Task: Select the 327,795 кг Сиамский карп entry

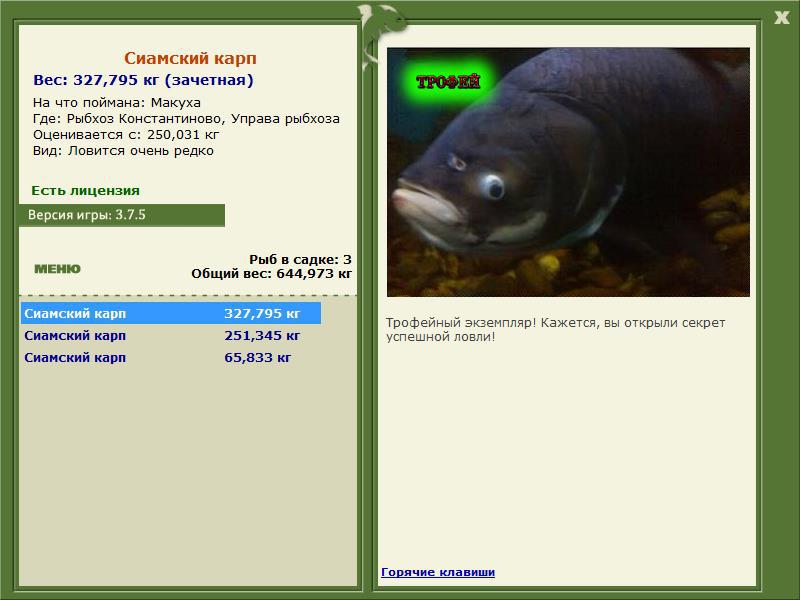Action: pyautogui.click(x=170, y=313)
